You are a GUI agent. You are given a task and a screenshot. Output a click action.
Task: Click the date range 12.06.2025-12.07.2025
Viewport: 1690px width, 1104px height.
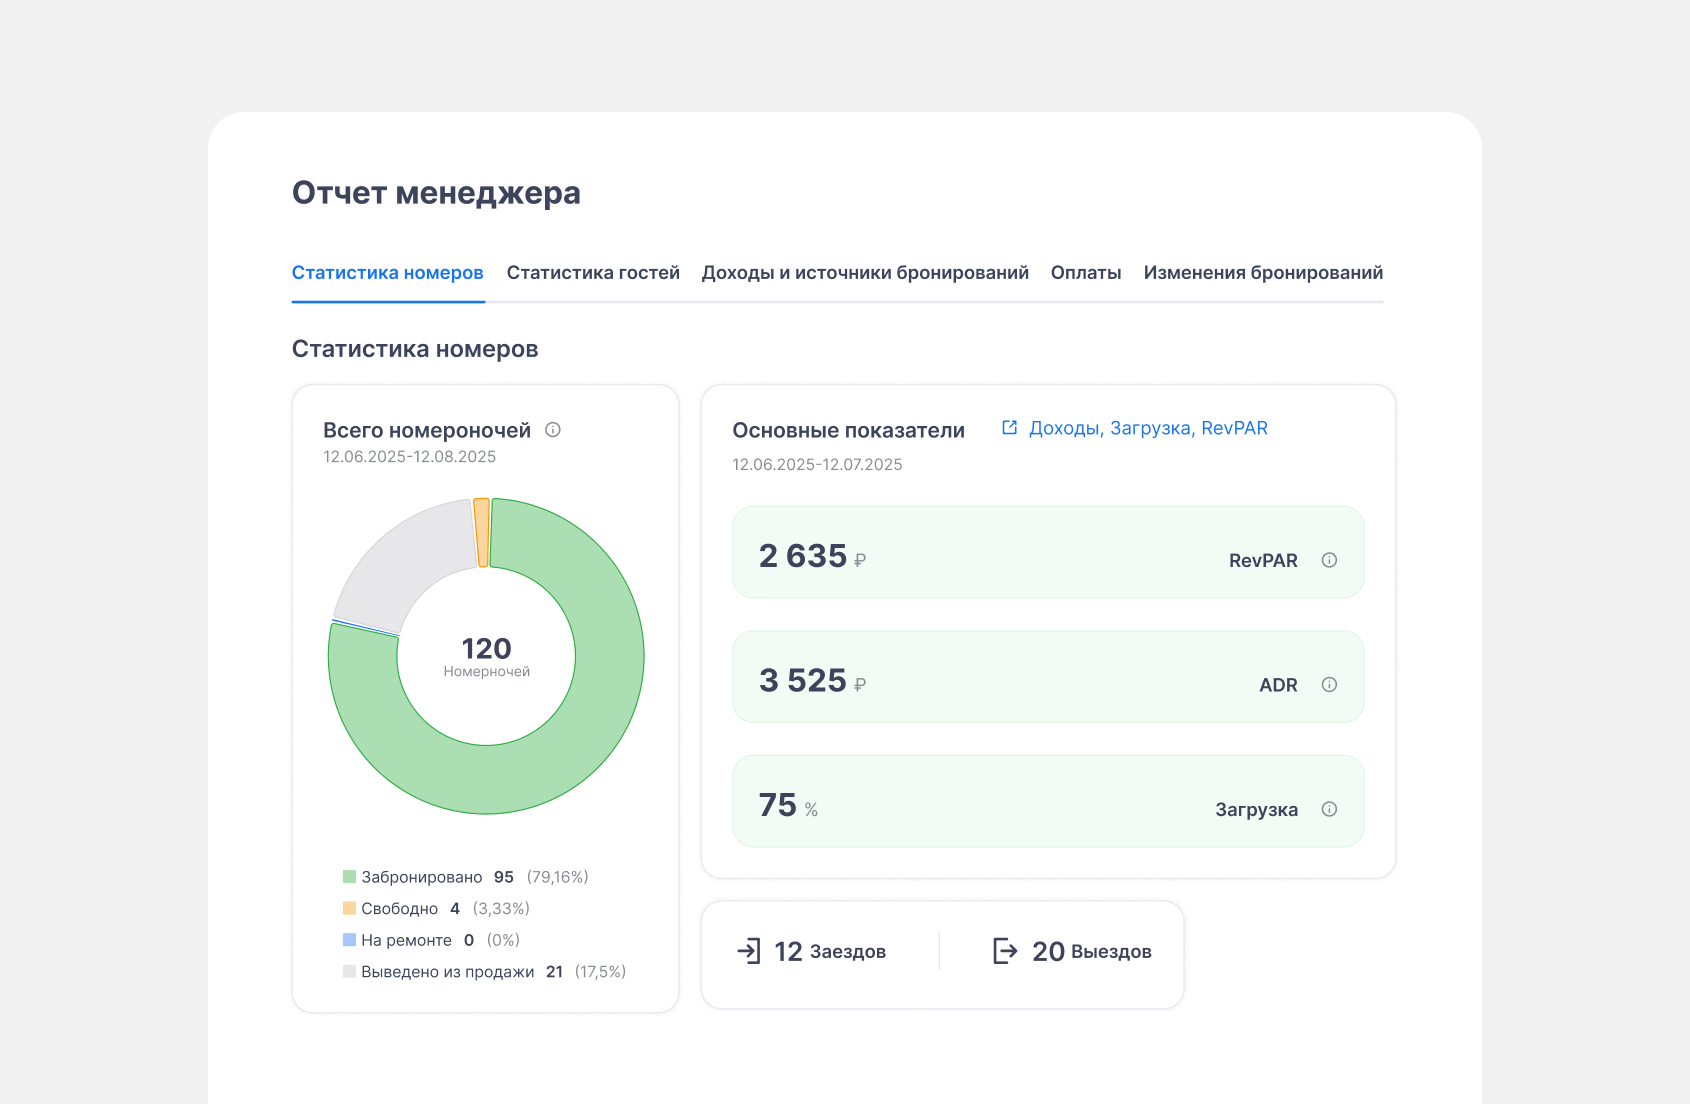click(x=817, y=465)
